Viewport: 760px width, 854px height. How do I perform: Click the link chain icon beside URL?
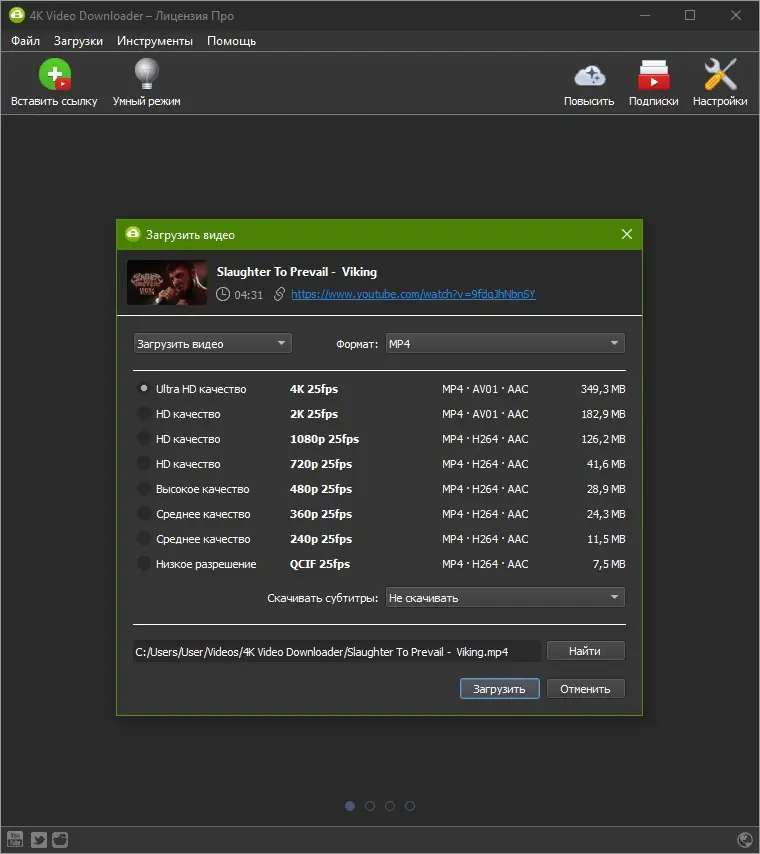pos(279,294)
